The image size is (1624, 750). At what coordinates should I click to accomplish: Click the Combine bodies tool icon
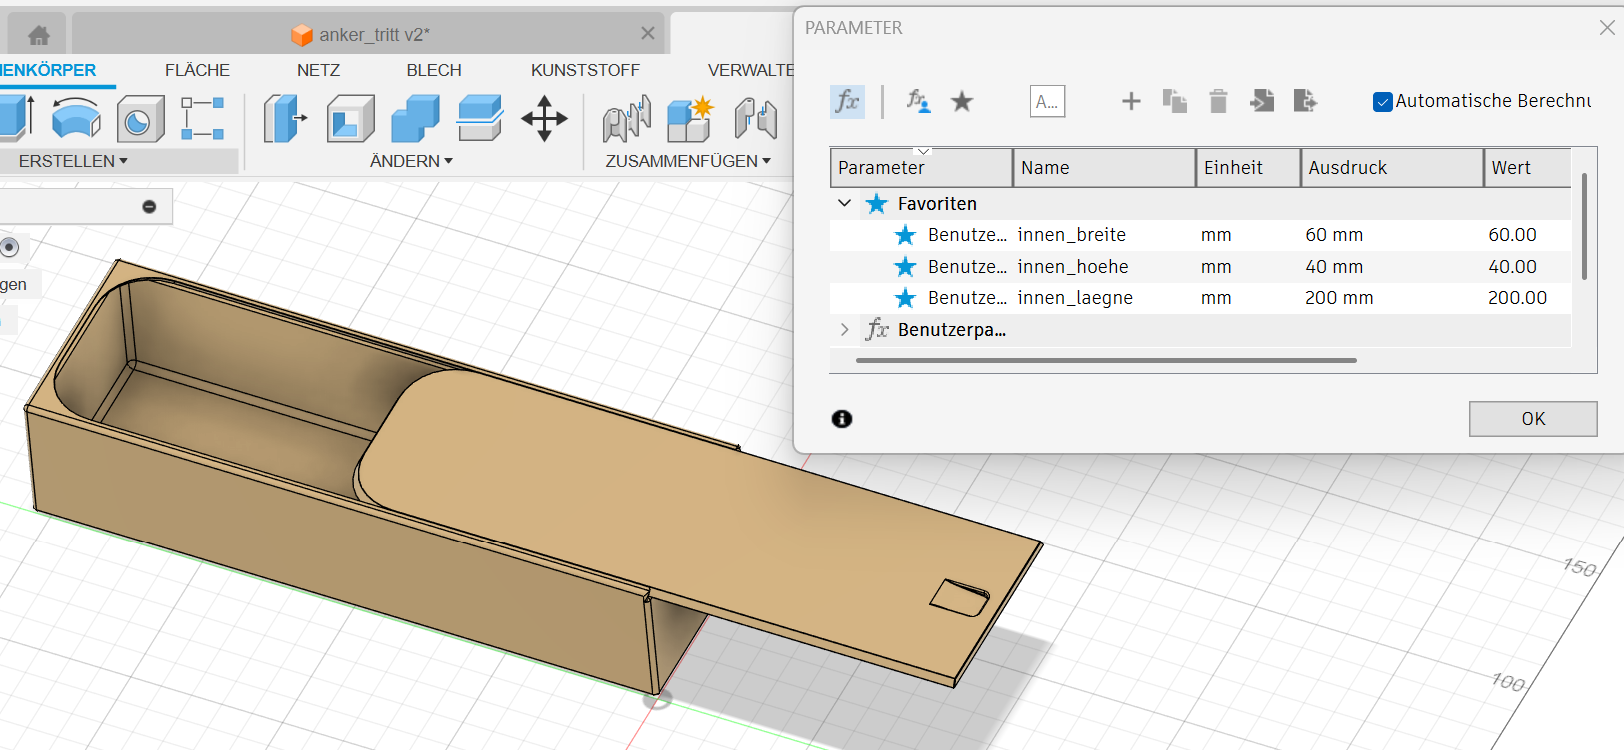click(x=415, y=119)
